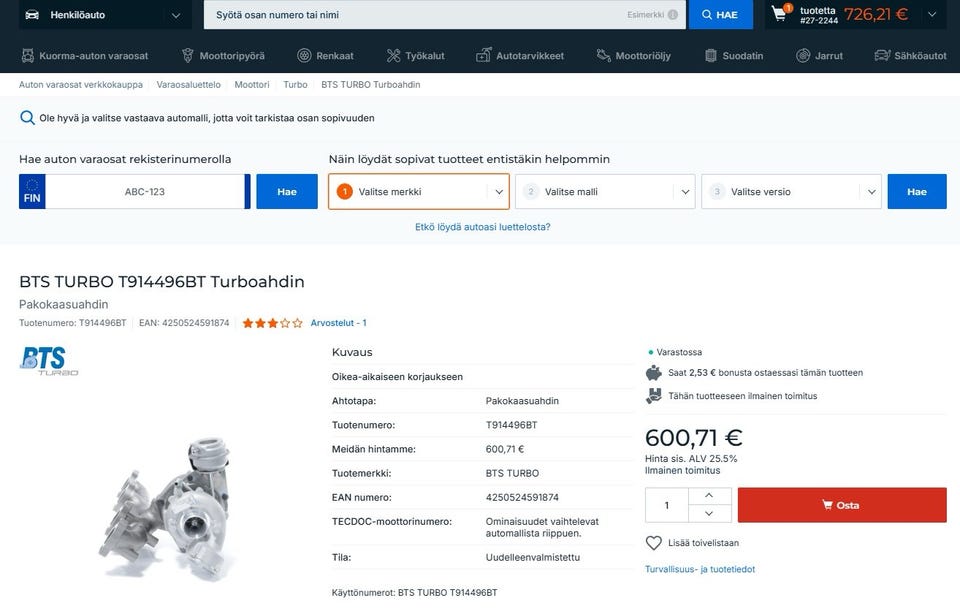Open Sähköautot category
The height and width of the screenshot is (614, 960).
point(911,56)
